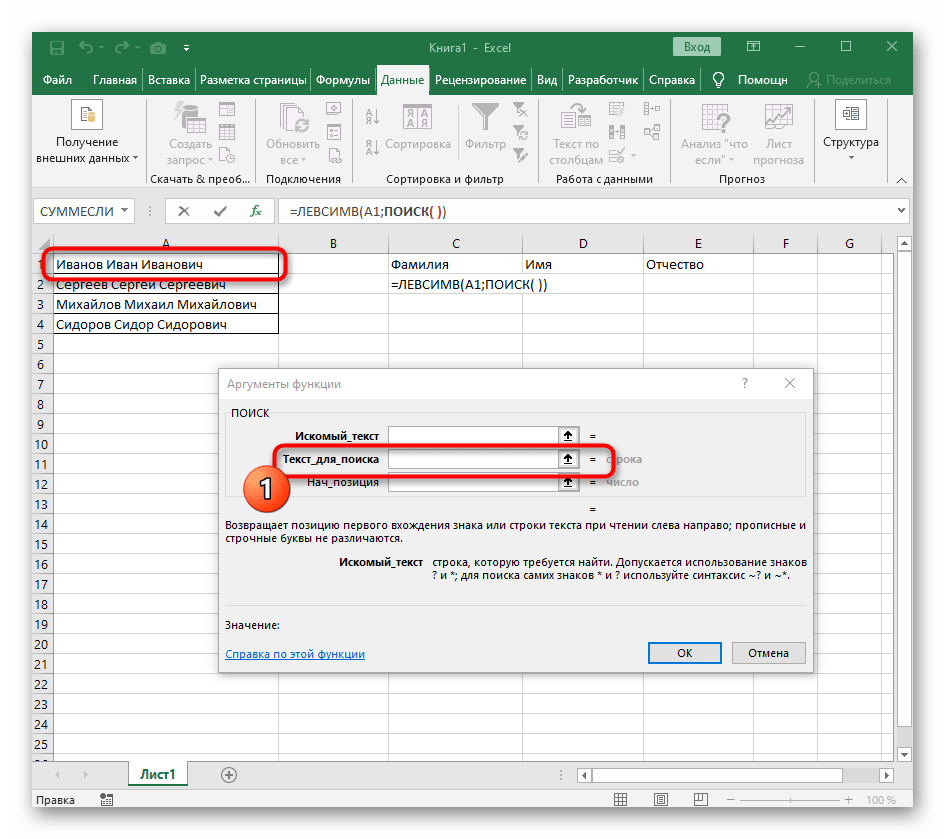945x839 pixels.
Task: Add a new sheet with plus icon
Action: tap(229, 775)
